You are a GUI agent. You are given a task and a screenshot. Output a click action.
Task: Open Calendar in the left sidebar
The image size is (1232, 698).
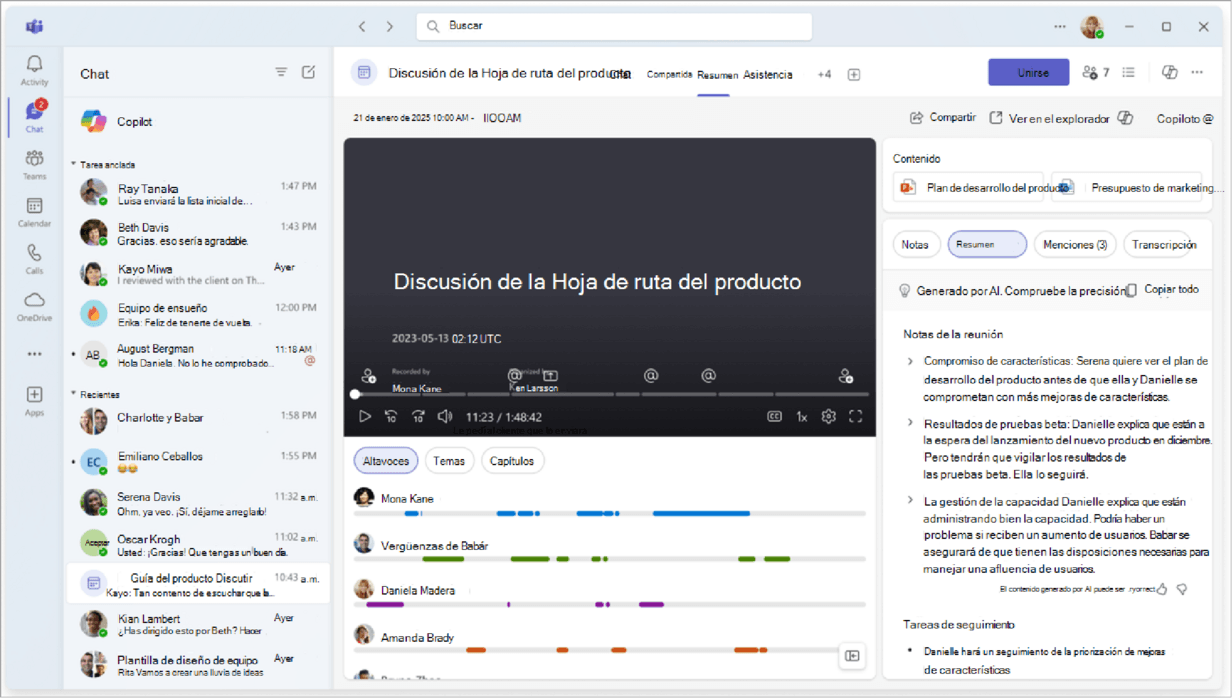pyautogui.click(x=34, y=211)
